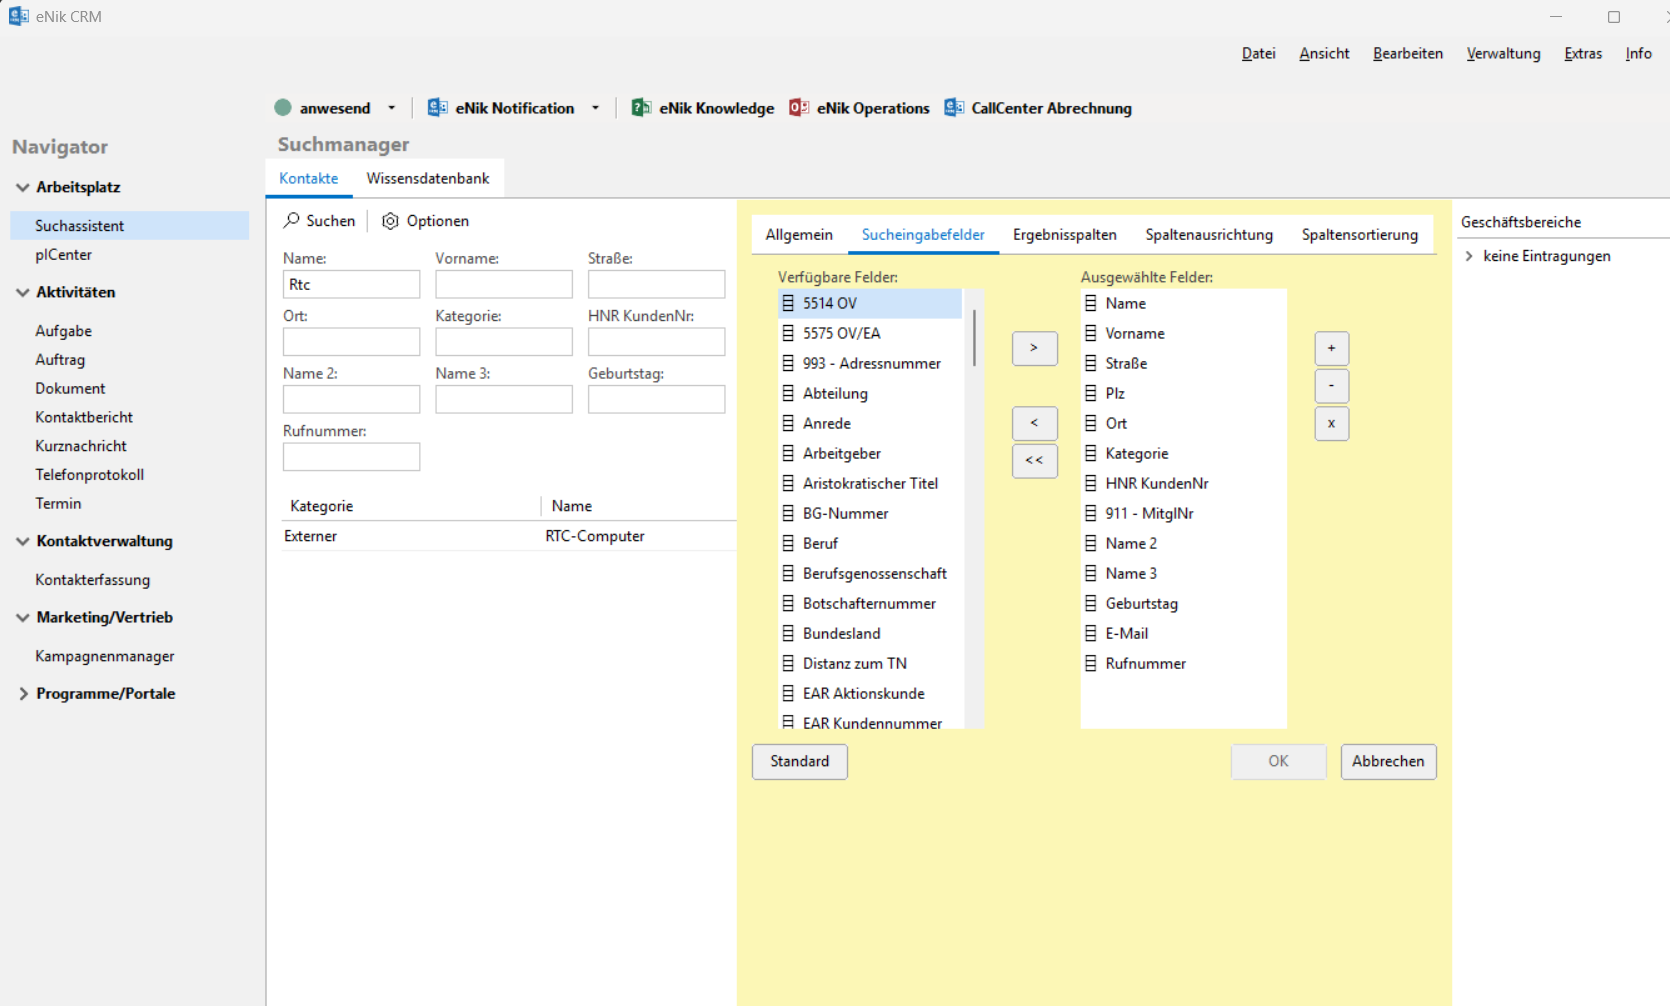
Task: Collapse the Arbeitsplatz navigator section
Action: point(23,187)
